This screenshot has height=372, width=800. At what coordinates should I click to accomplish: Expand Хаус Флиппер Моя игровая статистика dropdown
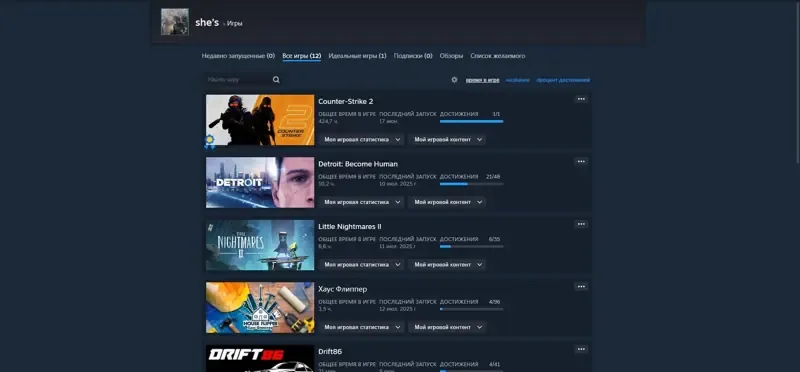click(x=361, y=327)
